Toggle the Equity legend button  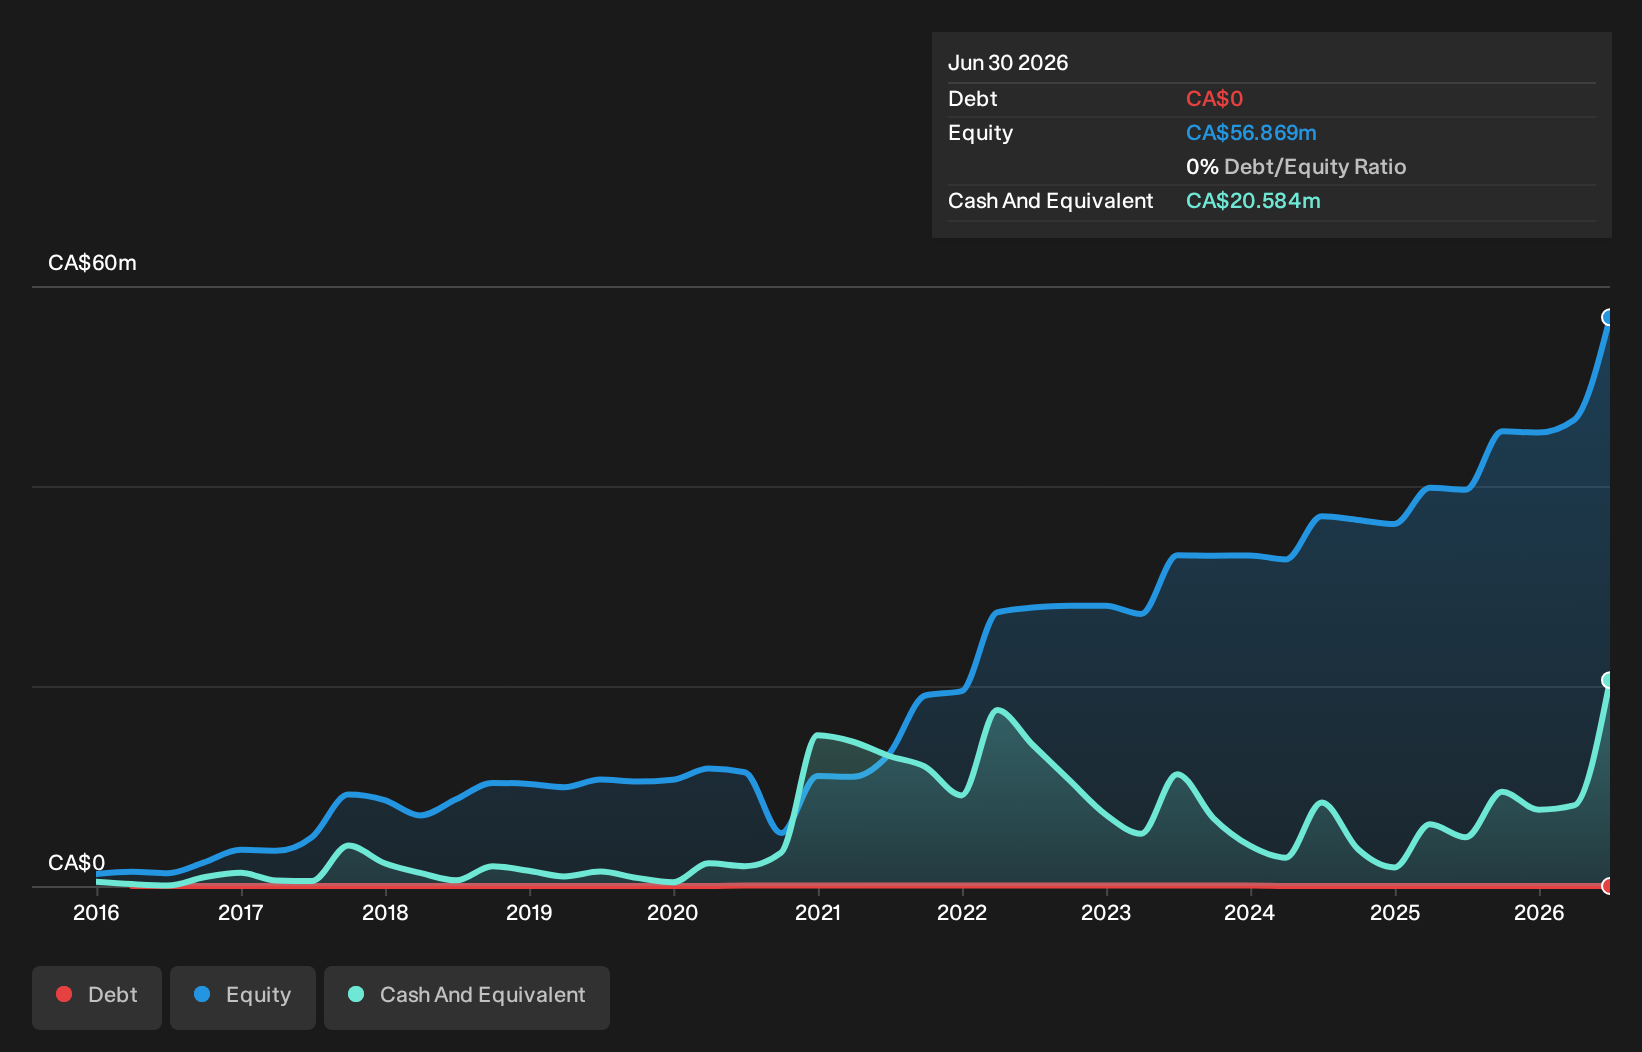pyautogui.click(x=243, y=997)
